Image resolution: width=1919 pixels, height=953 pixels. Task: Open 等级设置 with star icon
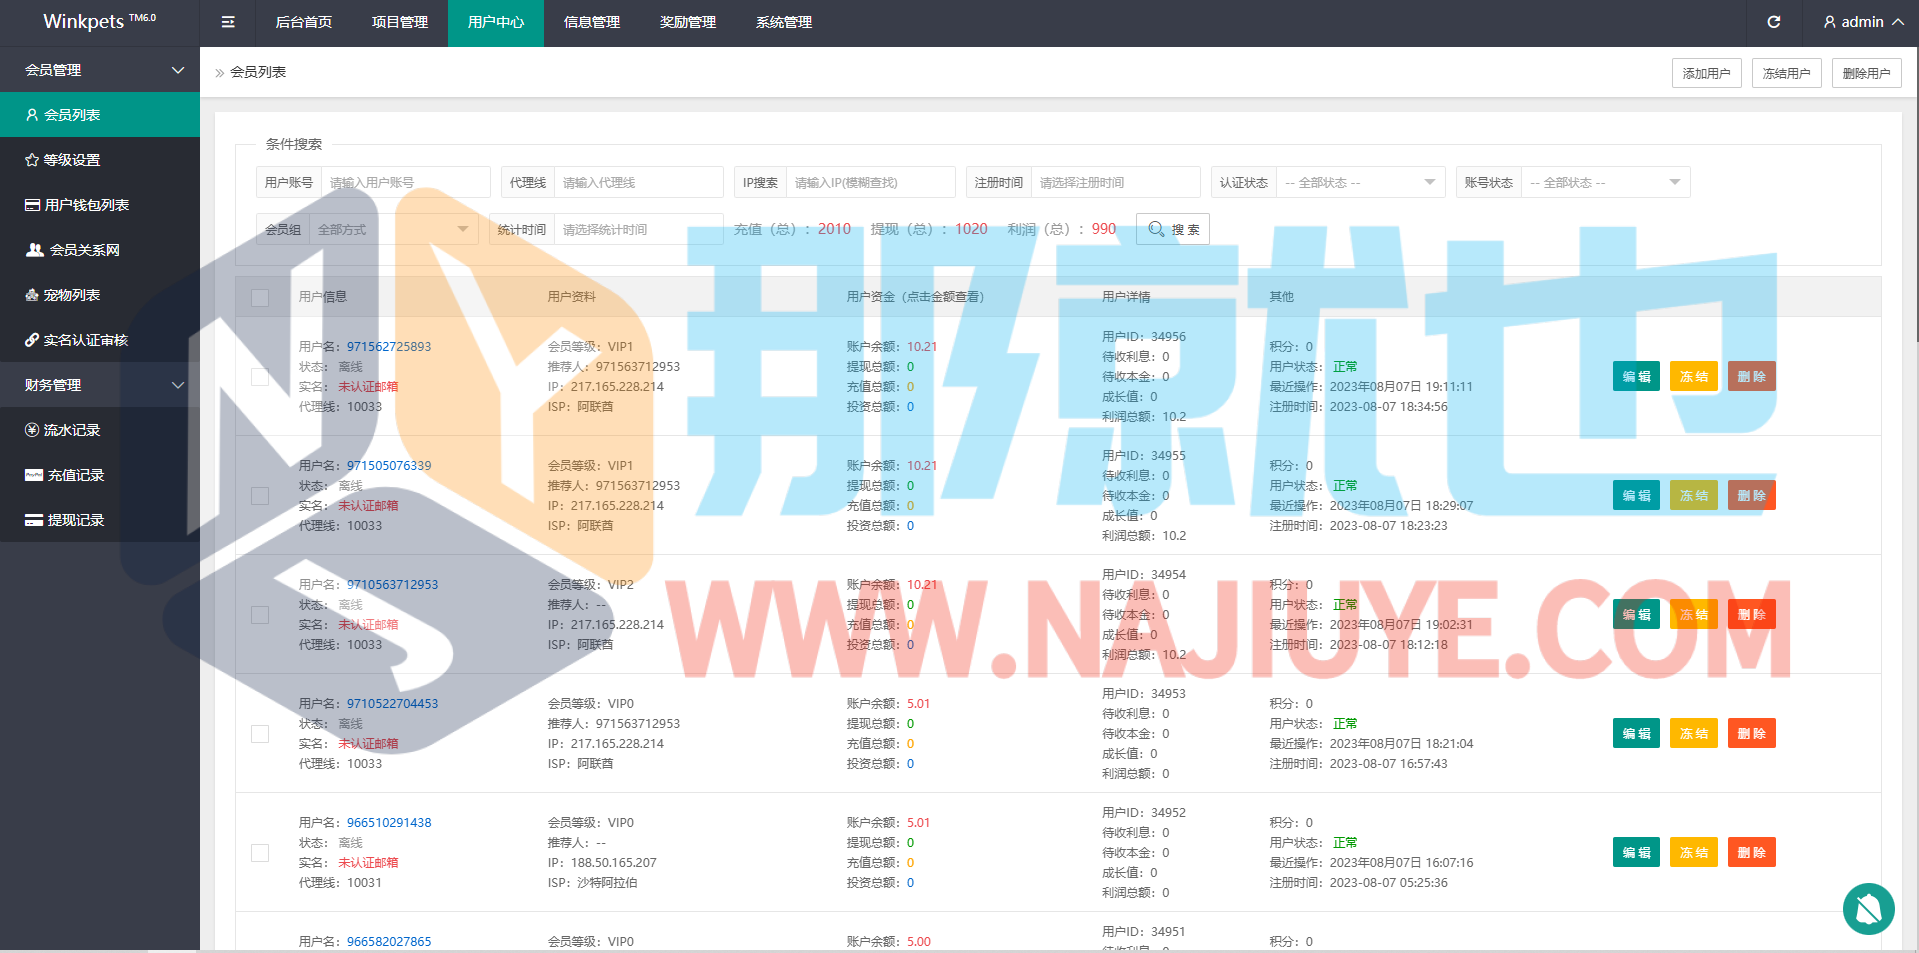[x=71, y=160]
